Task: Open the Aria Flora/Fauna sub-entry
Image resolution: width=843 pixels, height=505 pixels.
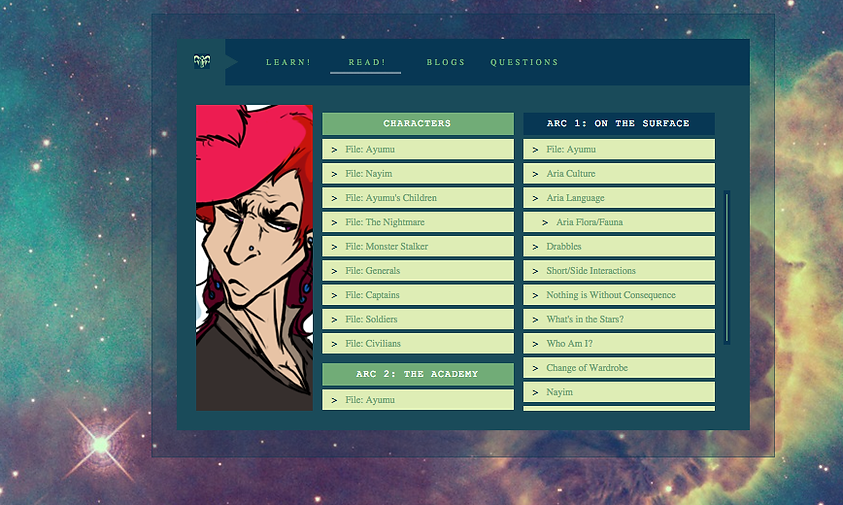Action: pyautogui.click(x=619, y=222)
